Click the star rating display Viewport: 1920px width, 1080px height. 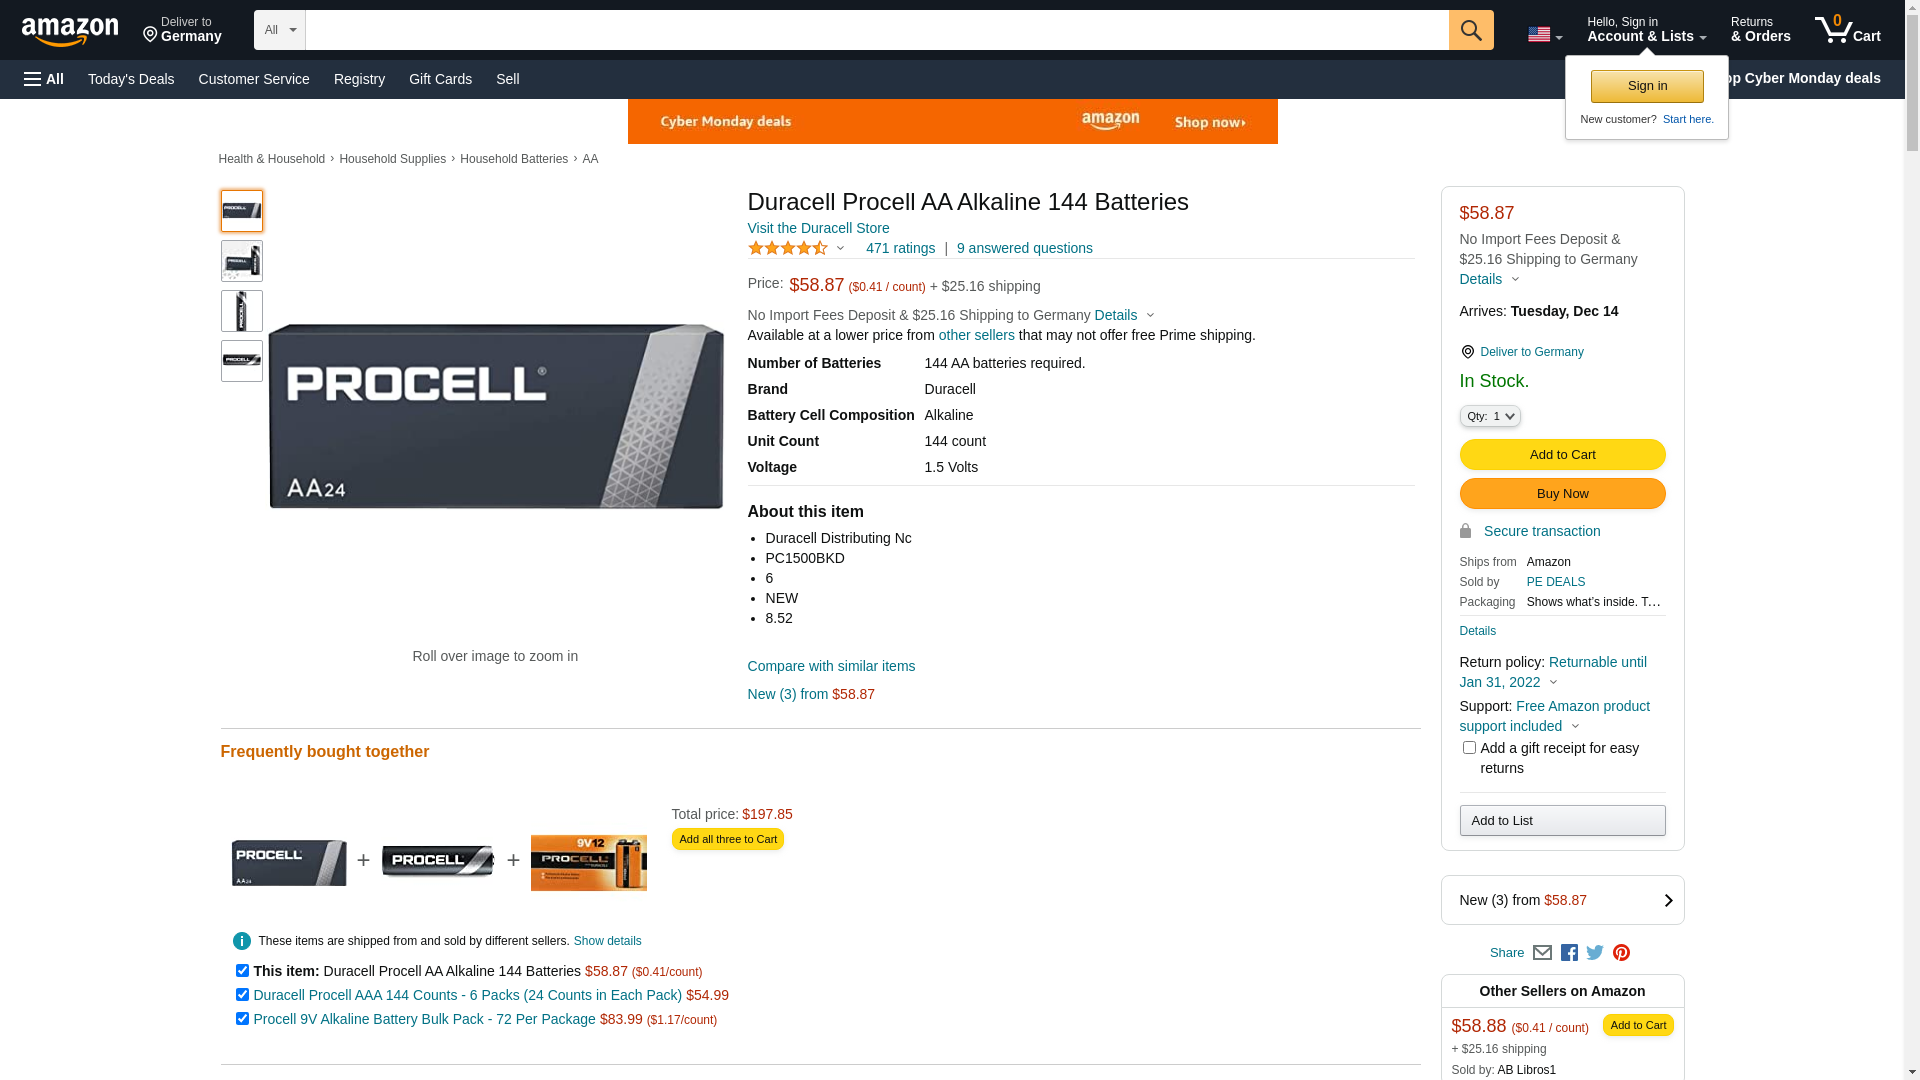click(x=788, y=248)
